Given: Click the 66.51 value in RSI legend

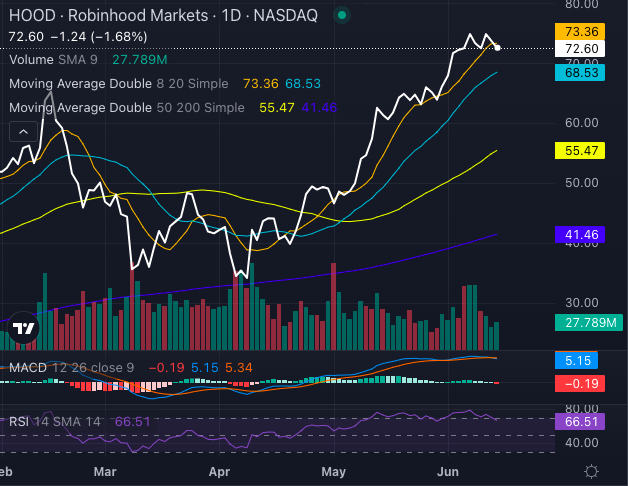Looking at the screenshot, I should (x=133, y=421).
